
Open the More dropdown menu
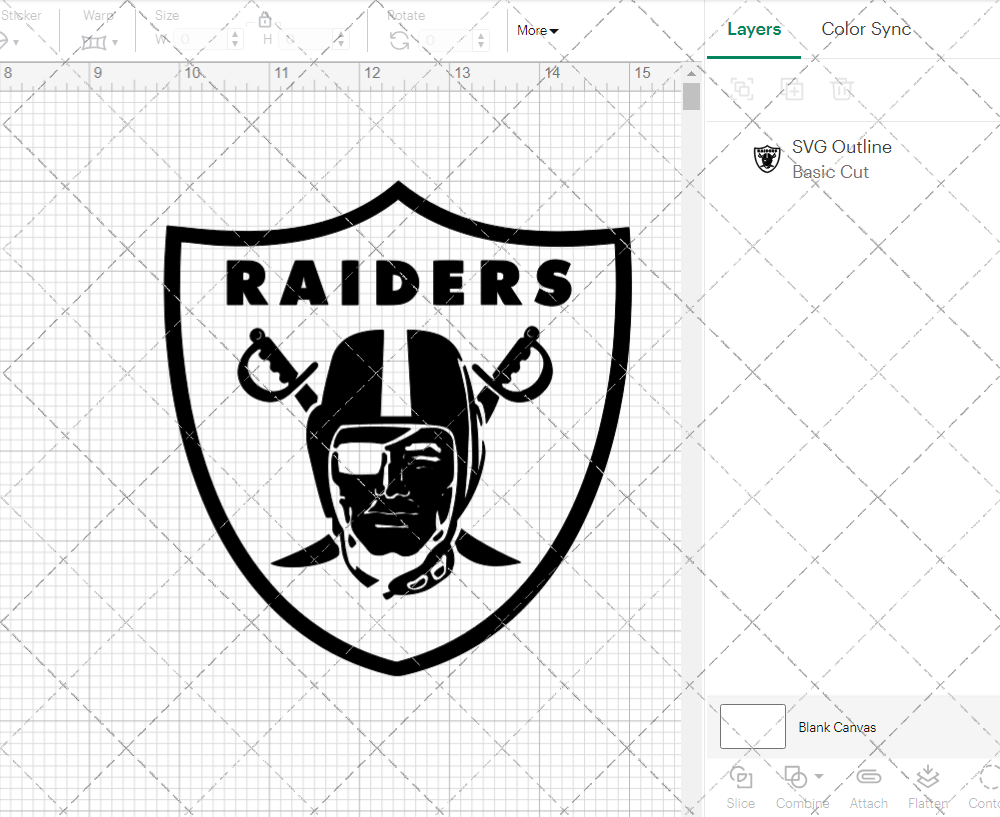tap(537, 31)
